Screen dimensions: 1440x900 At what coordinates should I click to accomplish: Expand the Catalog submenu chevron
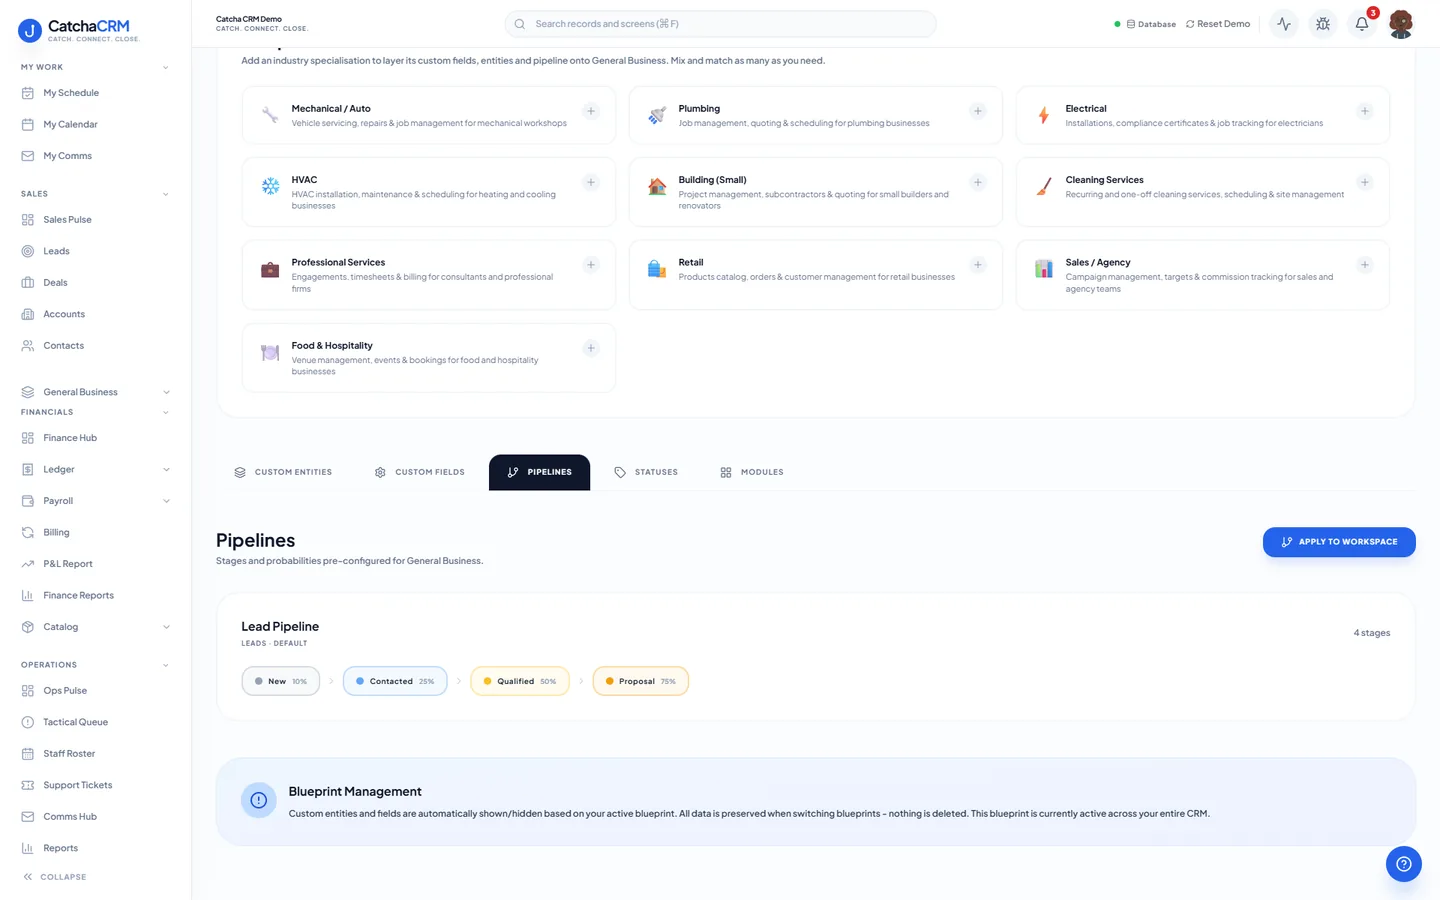pyautogui.click(x=166, y=627)
